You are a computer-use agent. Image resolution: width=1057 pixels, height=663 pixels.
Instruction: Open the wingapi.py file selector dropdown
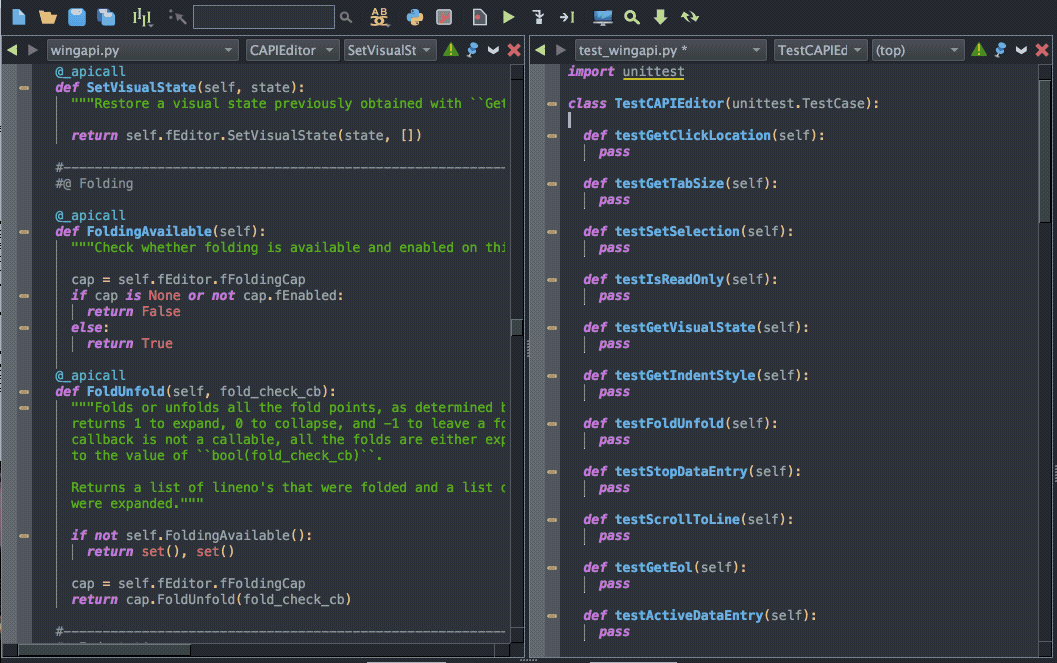[x=142, y=50]
